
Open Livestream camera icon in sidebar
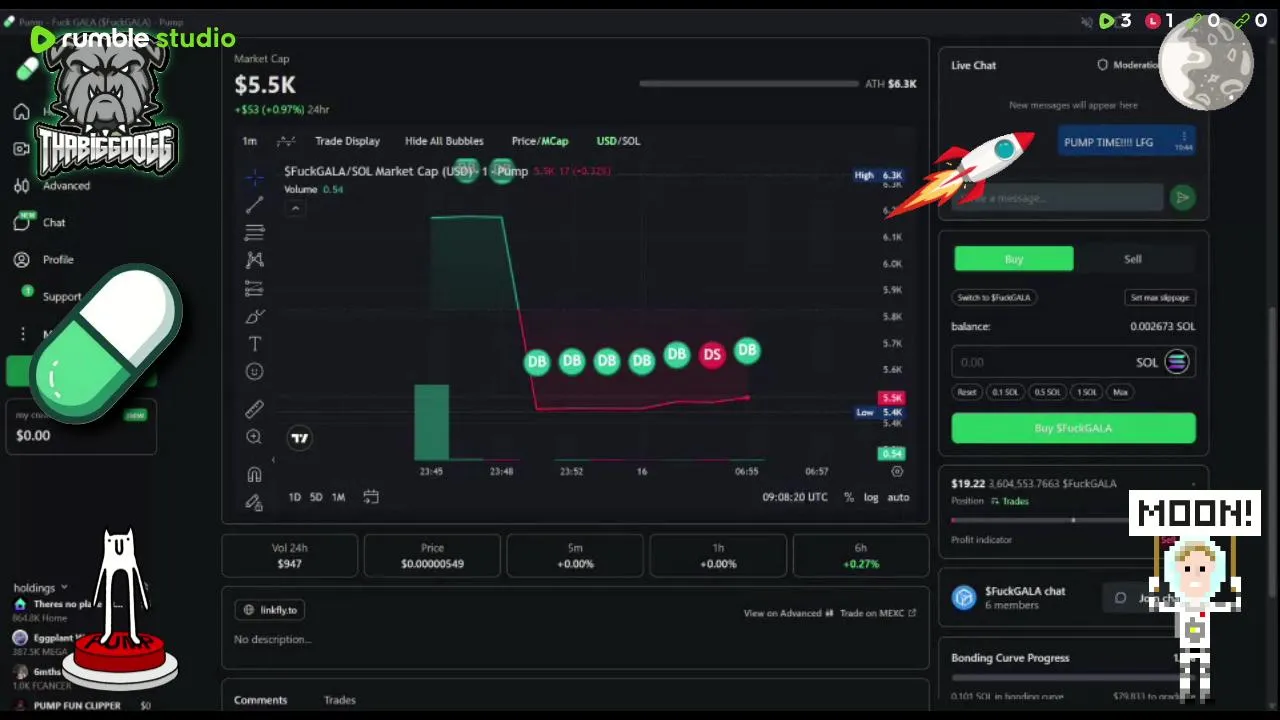[21, 149]
